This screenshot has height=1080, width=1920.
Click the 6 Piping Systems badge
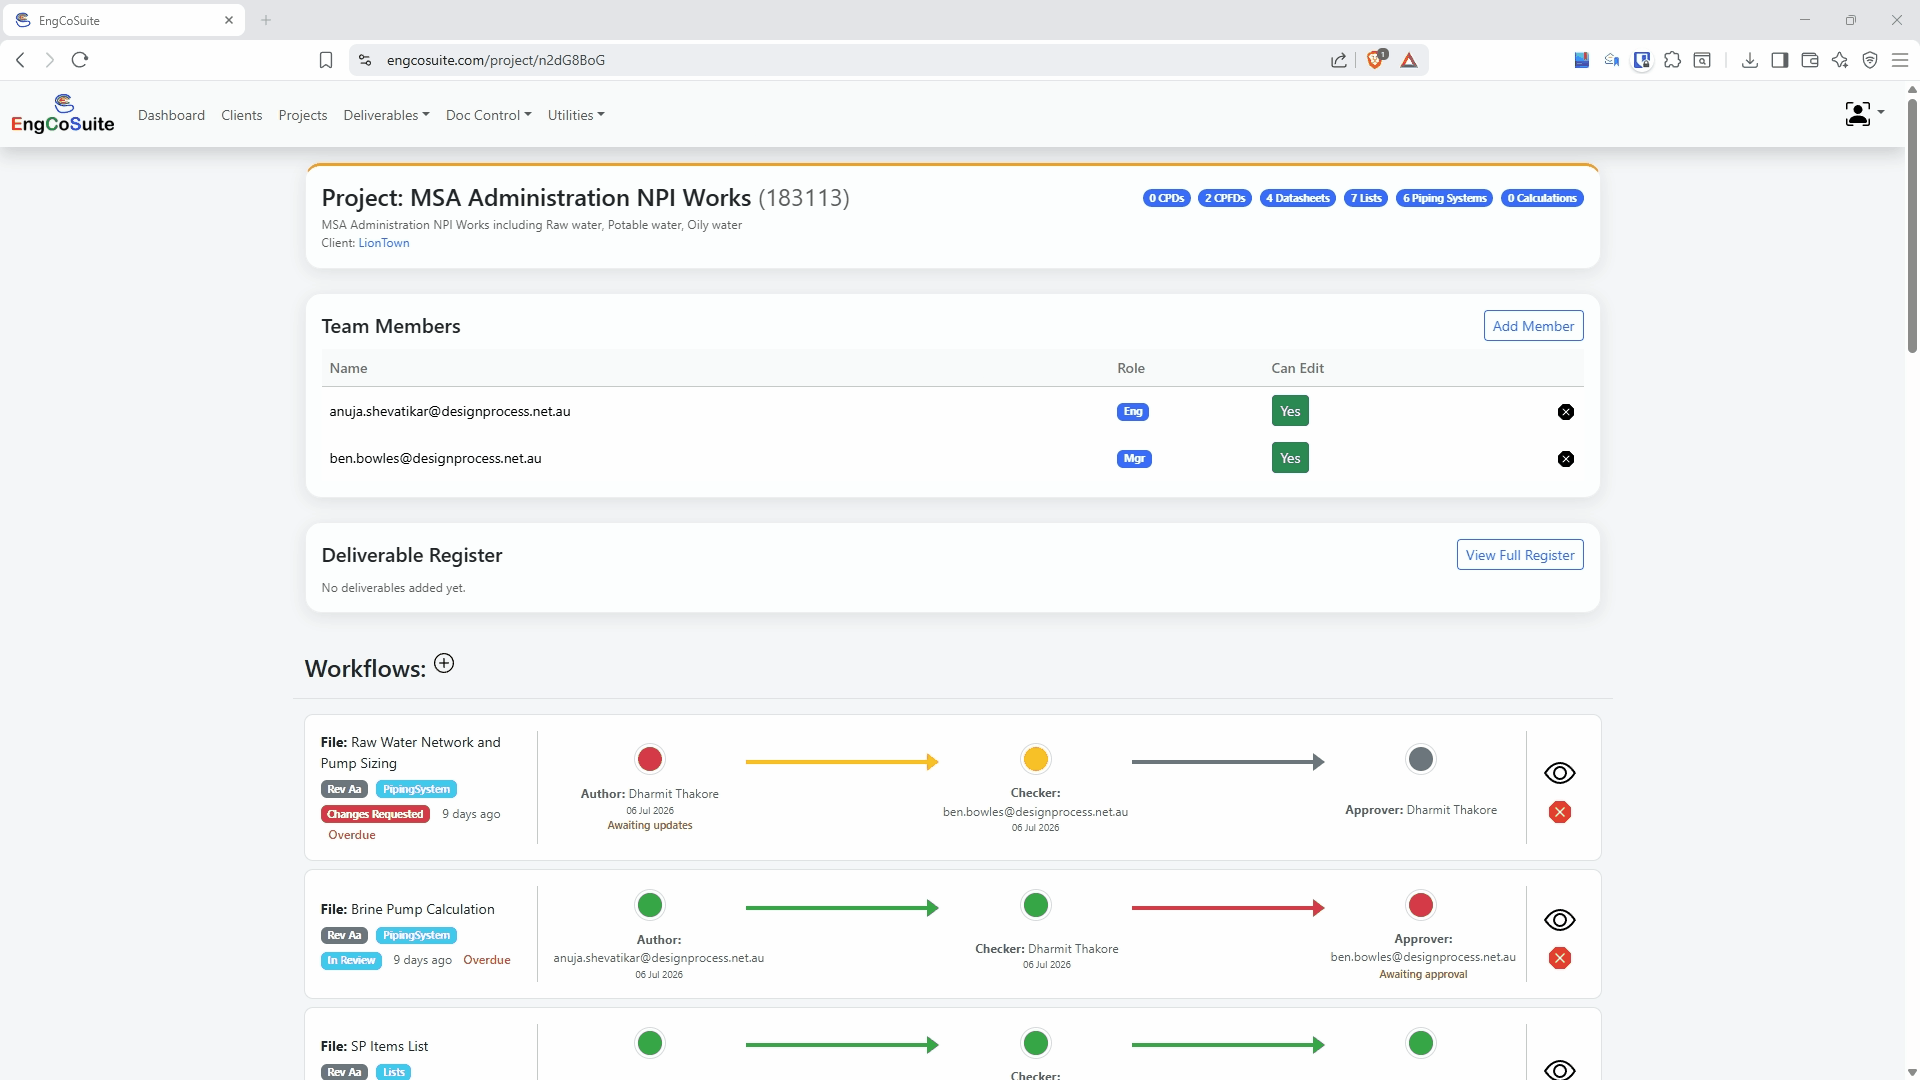(x=1444, y=198)
